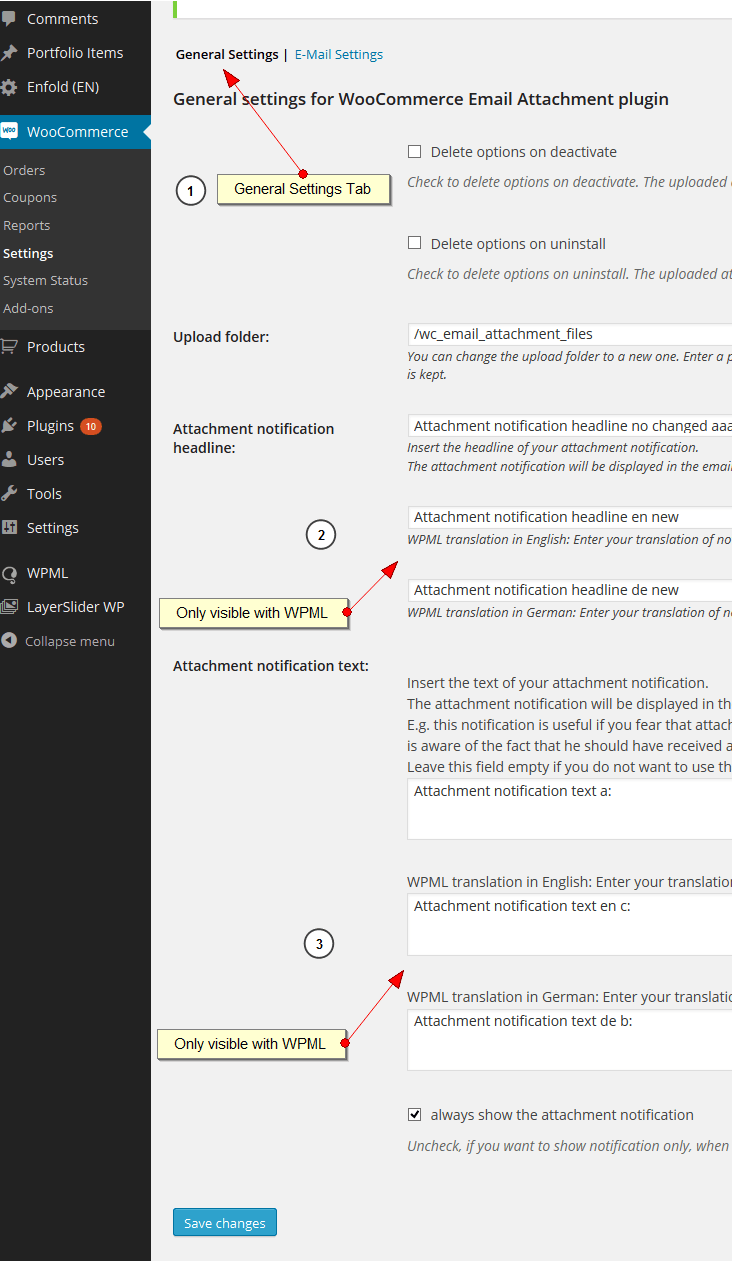Select the WooCommerce menu entry
Screen dimensions: 732x1261
tap(75, 131)
